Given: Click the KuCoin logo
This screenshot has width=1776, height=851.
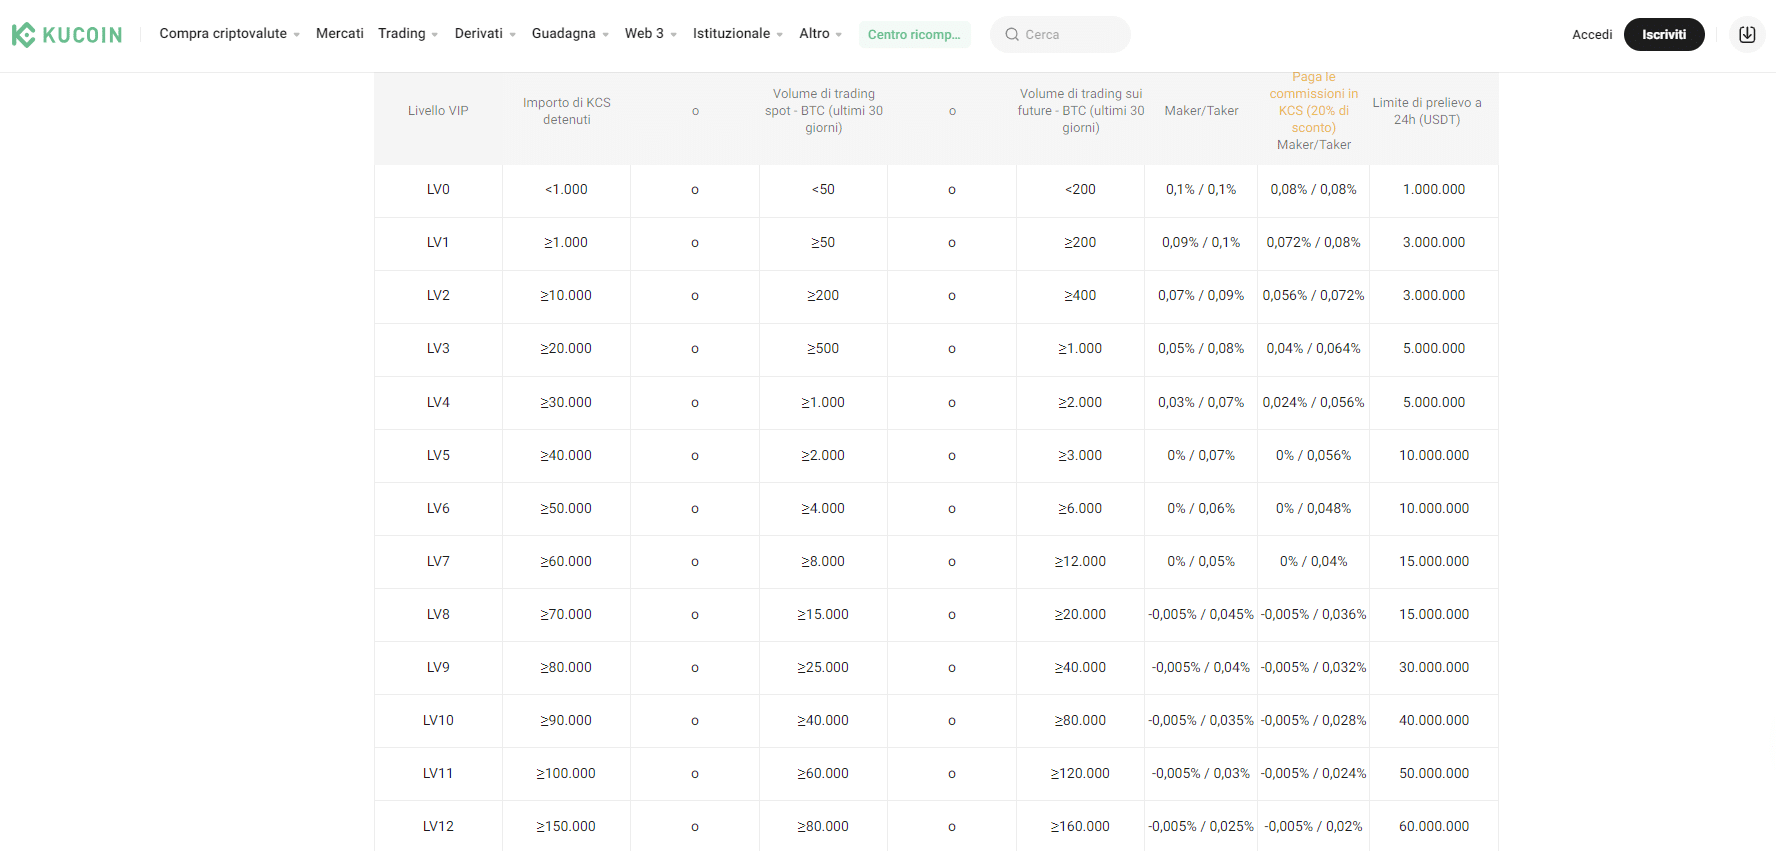Looking at the screenshot, I should [x=67, y=35].
